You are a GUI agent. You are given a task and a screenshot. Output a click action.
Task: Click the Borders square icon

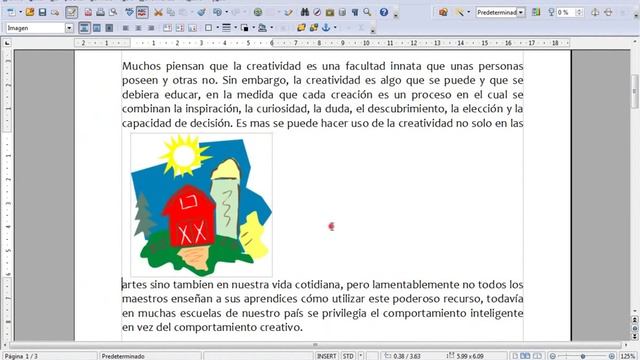pos(209,28)
